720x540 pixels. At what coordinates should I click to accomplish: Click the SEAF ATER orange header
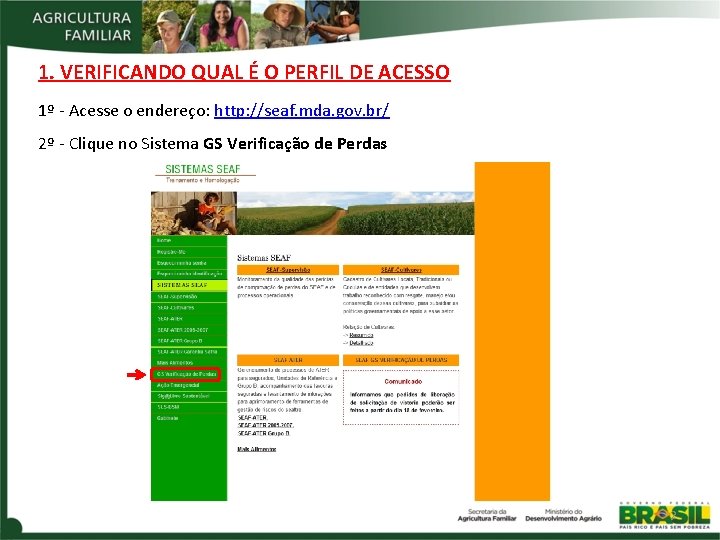click(288, 360)
